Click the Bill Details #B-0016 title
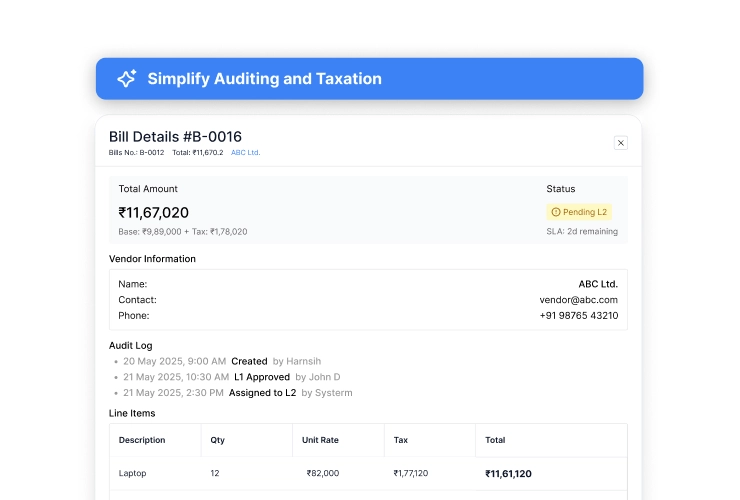740x500 pixels. point(175,137)
